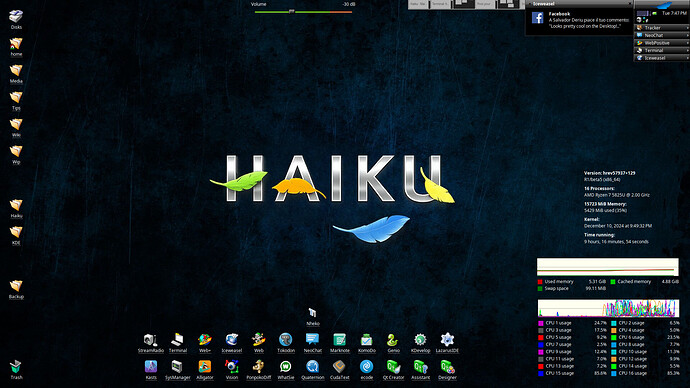The image size is (690, 388).
Task: Open the KomoDo to-do icon
Action: pos(367,340)
